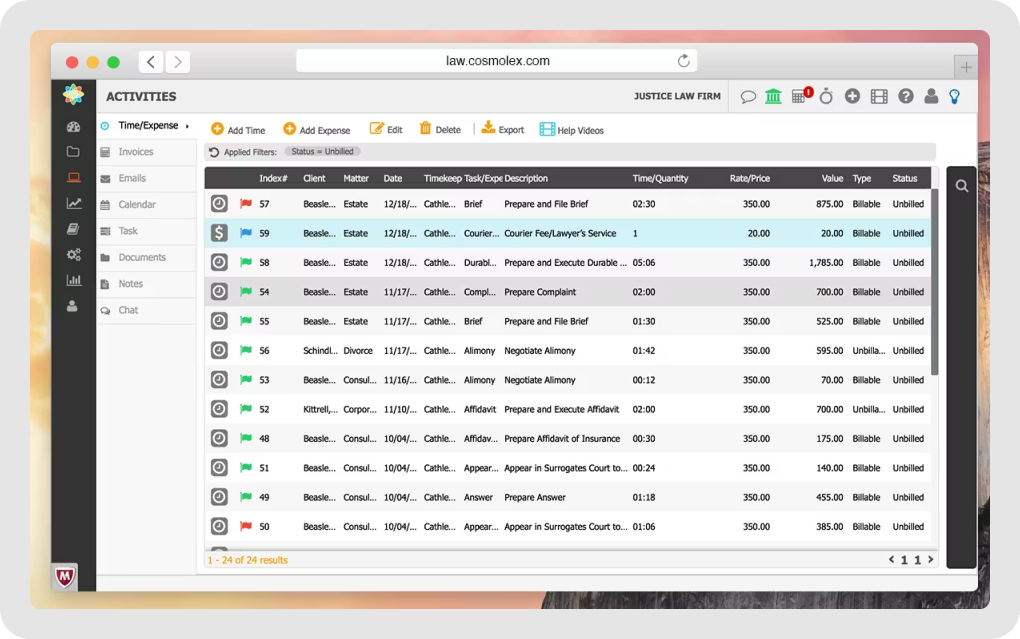Open the Documents section
The width and height of the screenshot is (1020, 639).
tap(146, 258)
